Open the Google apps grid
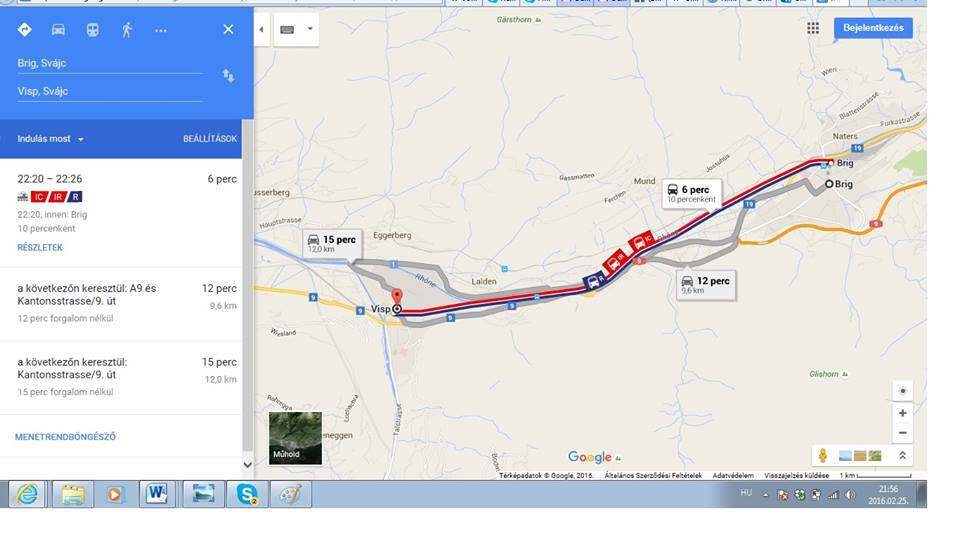The image size is (960, 539). click(813, 28)
